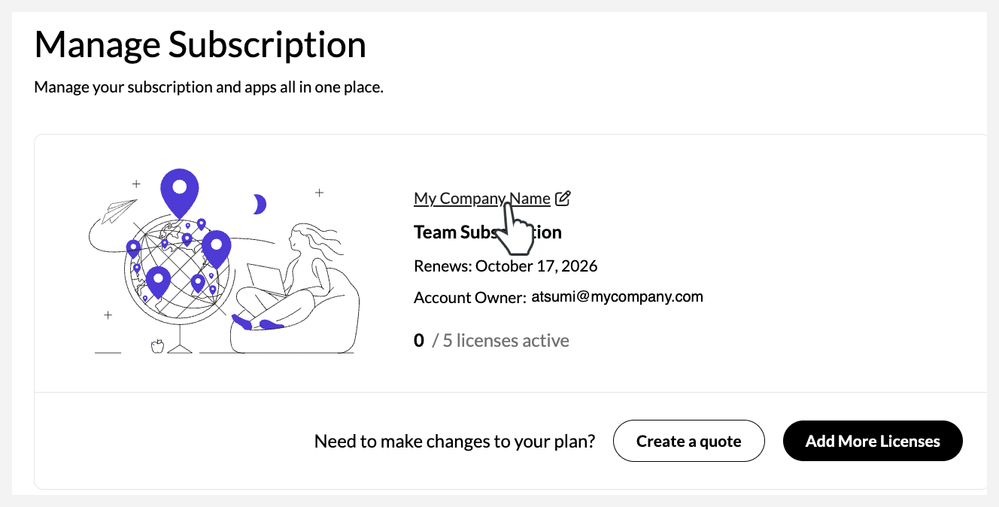999x507 pixels.
Task: Click the paper airplane illustration
Action: pyautogui.click(x=120, y=209)
